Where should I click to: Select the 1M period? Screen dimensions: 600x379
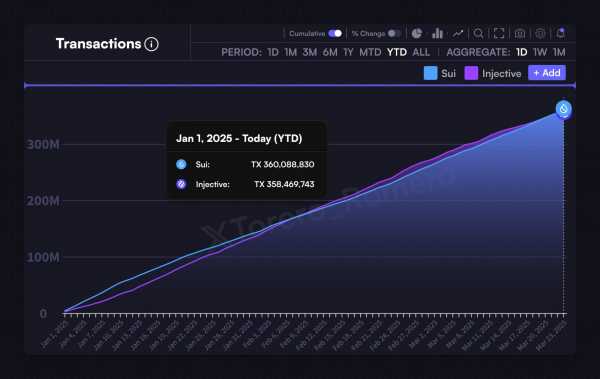(290, 52)
